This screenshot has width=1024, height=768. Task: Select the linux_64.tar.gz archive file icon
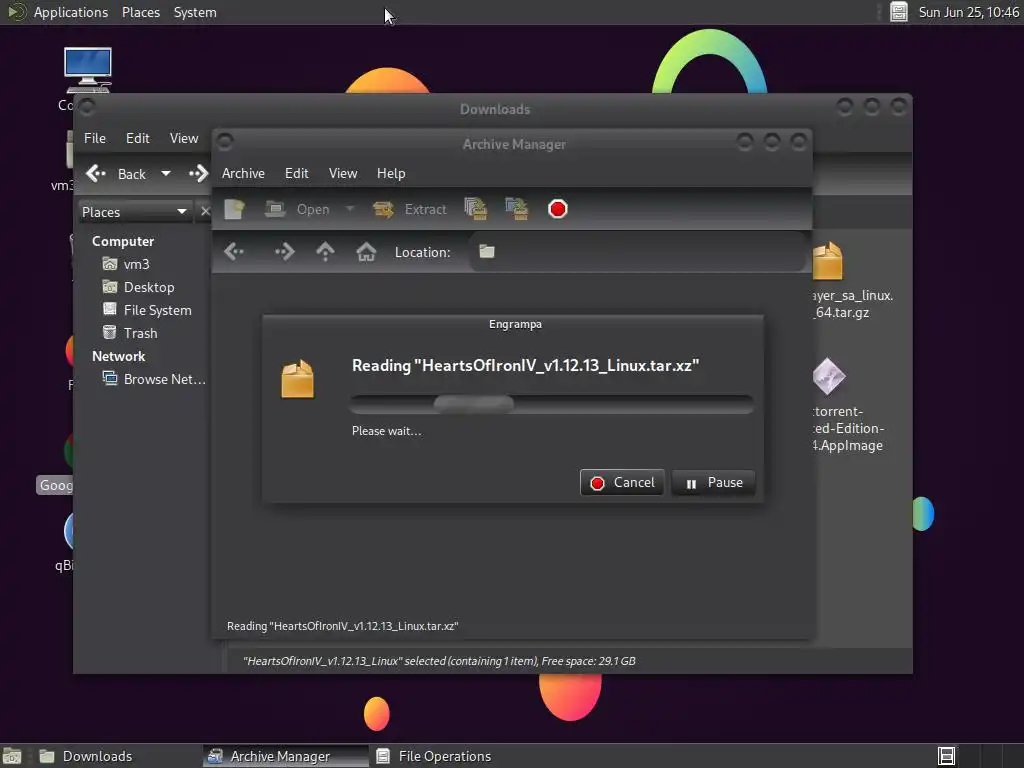pyautogui.click(x=828, y=261)
